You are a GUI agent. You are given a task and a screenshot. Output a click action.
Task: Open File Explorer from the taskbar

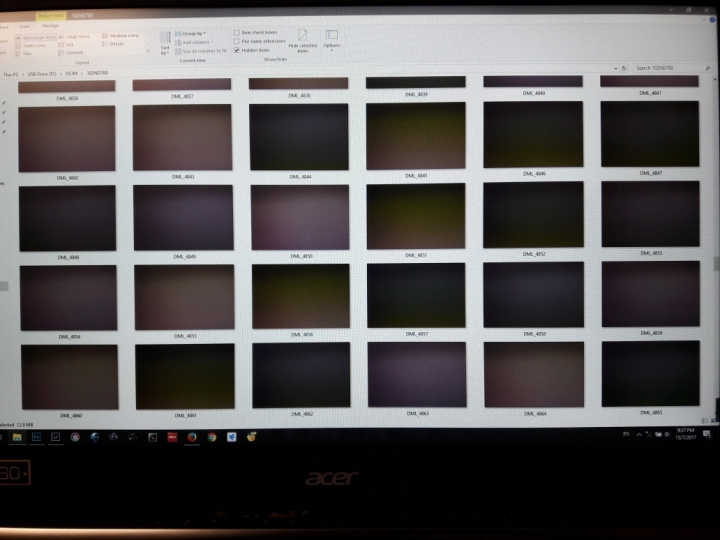[17, 437]
